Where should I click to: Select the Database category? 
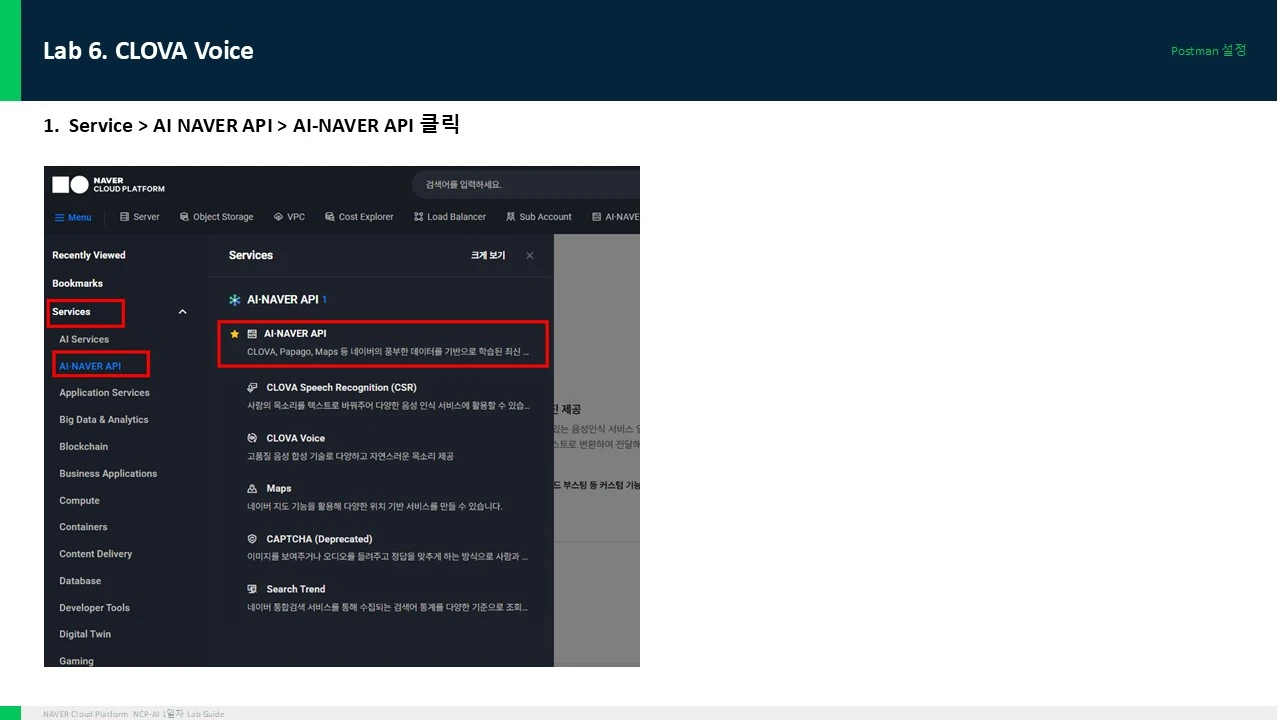click(80, 581)
